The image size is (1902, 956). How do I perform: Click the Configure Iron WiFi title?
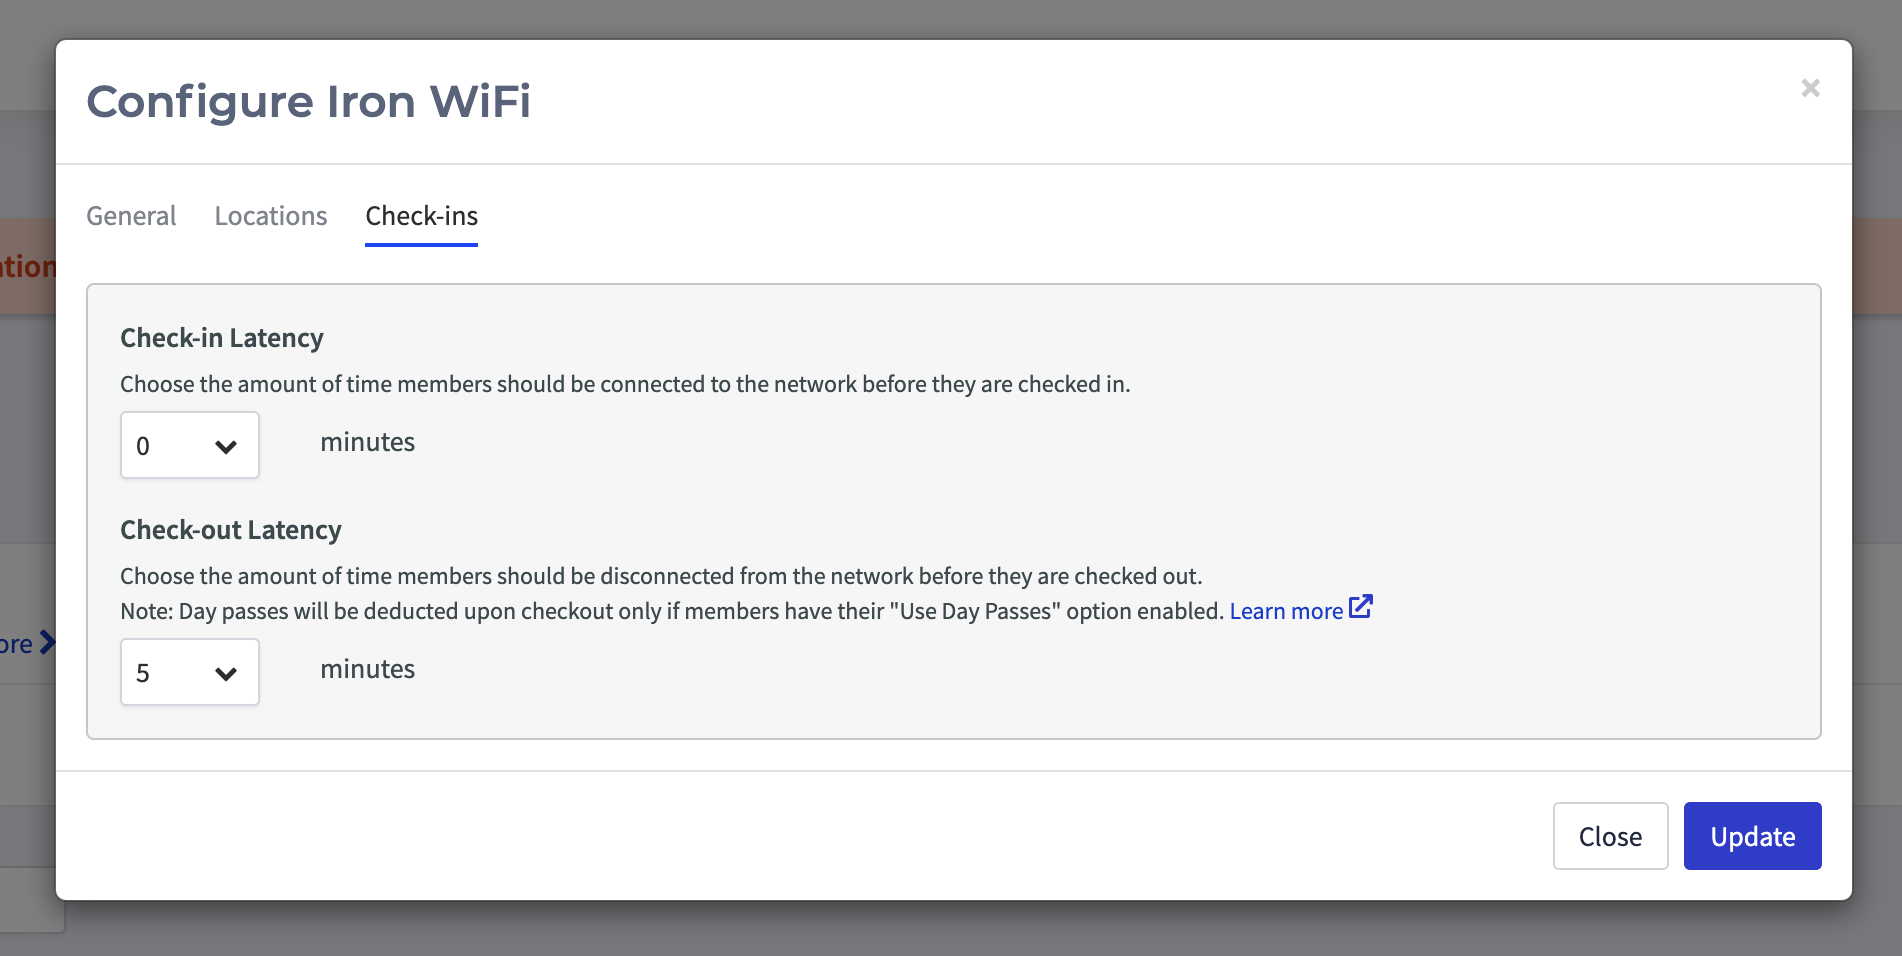pos(308,101)
